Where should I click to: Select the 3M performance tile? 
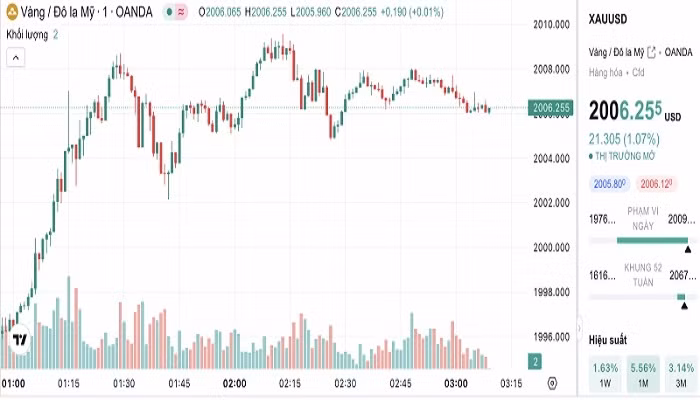681,375
